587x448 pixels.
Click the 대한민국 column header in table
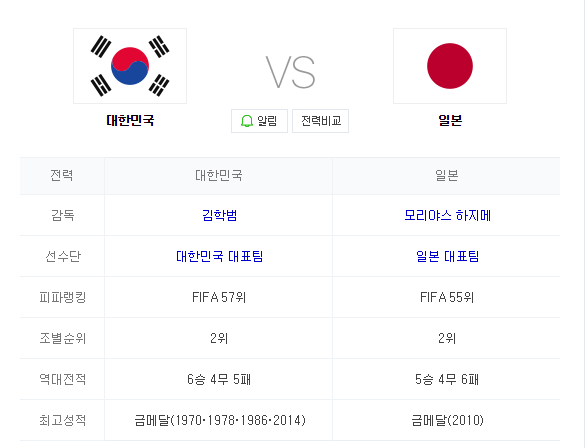click(x=219, y=175)
